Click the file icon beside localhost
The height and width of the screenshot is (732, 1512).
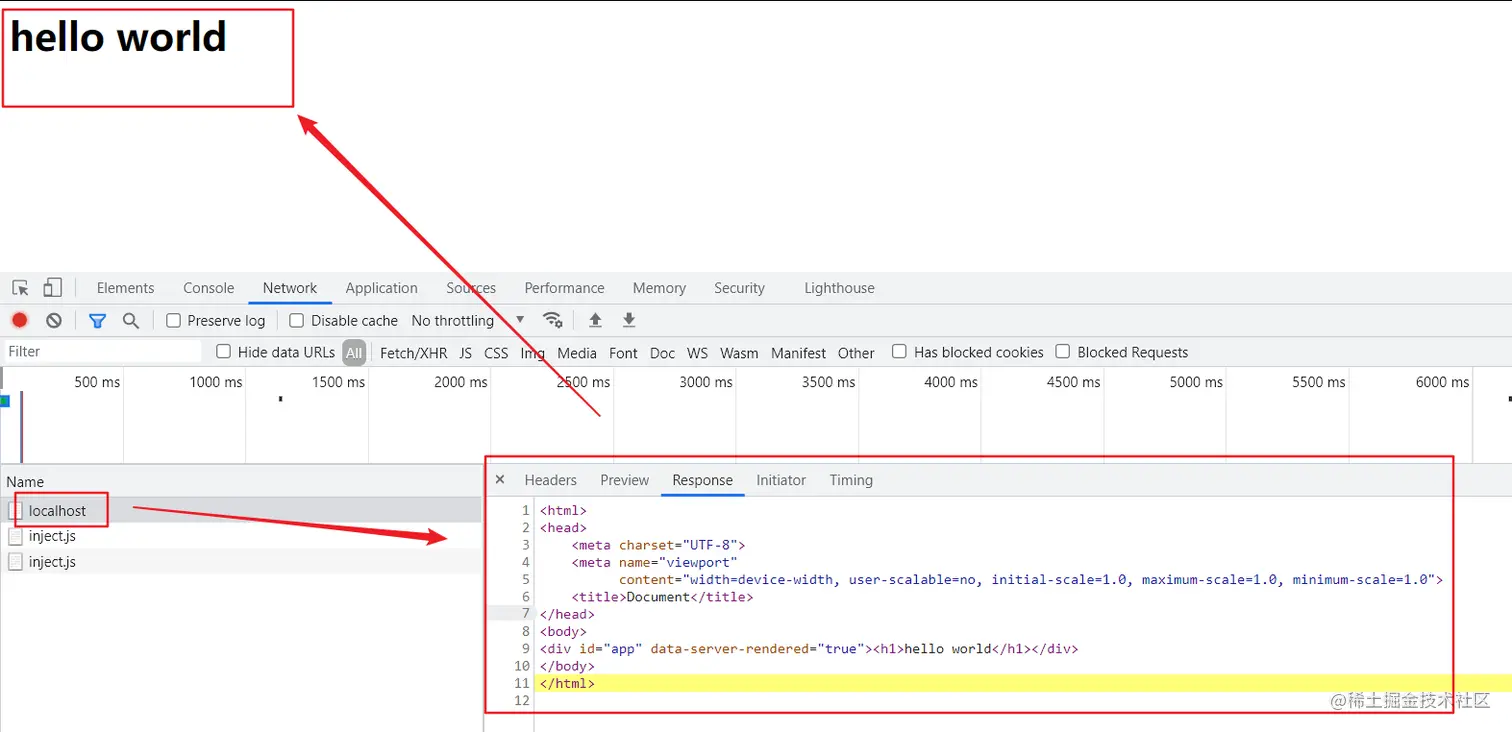(x=15, y=511)
